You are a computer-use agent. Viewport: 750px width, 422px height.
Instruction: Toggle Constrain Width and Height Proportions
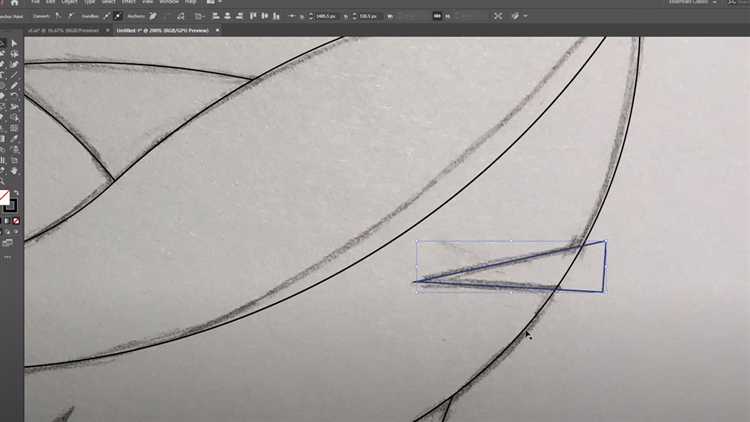(x=437, y=16)
